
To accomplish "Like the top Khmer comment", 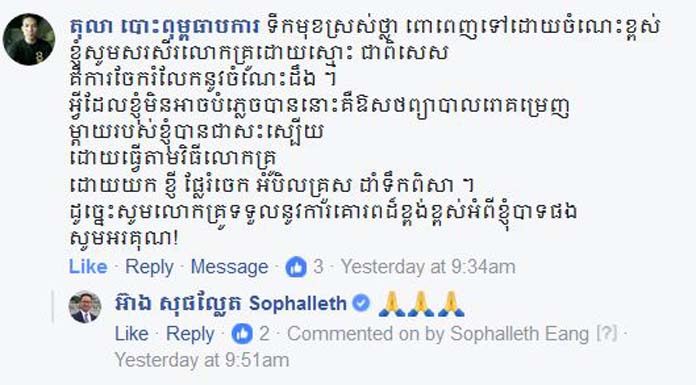I will (88, 267).
